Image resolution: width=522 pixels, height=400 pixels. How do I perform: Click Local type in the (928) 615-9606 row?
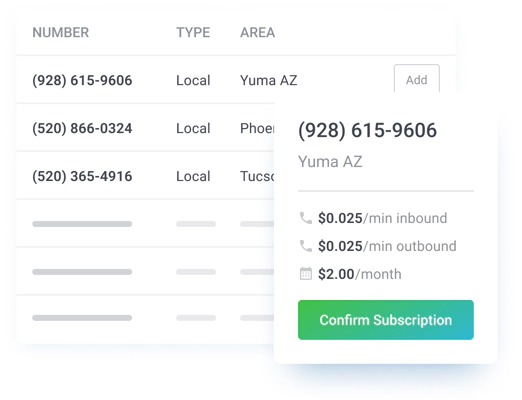click(x=193, y=80)
